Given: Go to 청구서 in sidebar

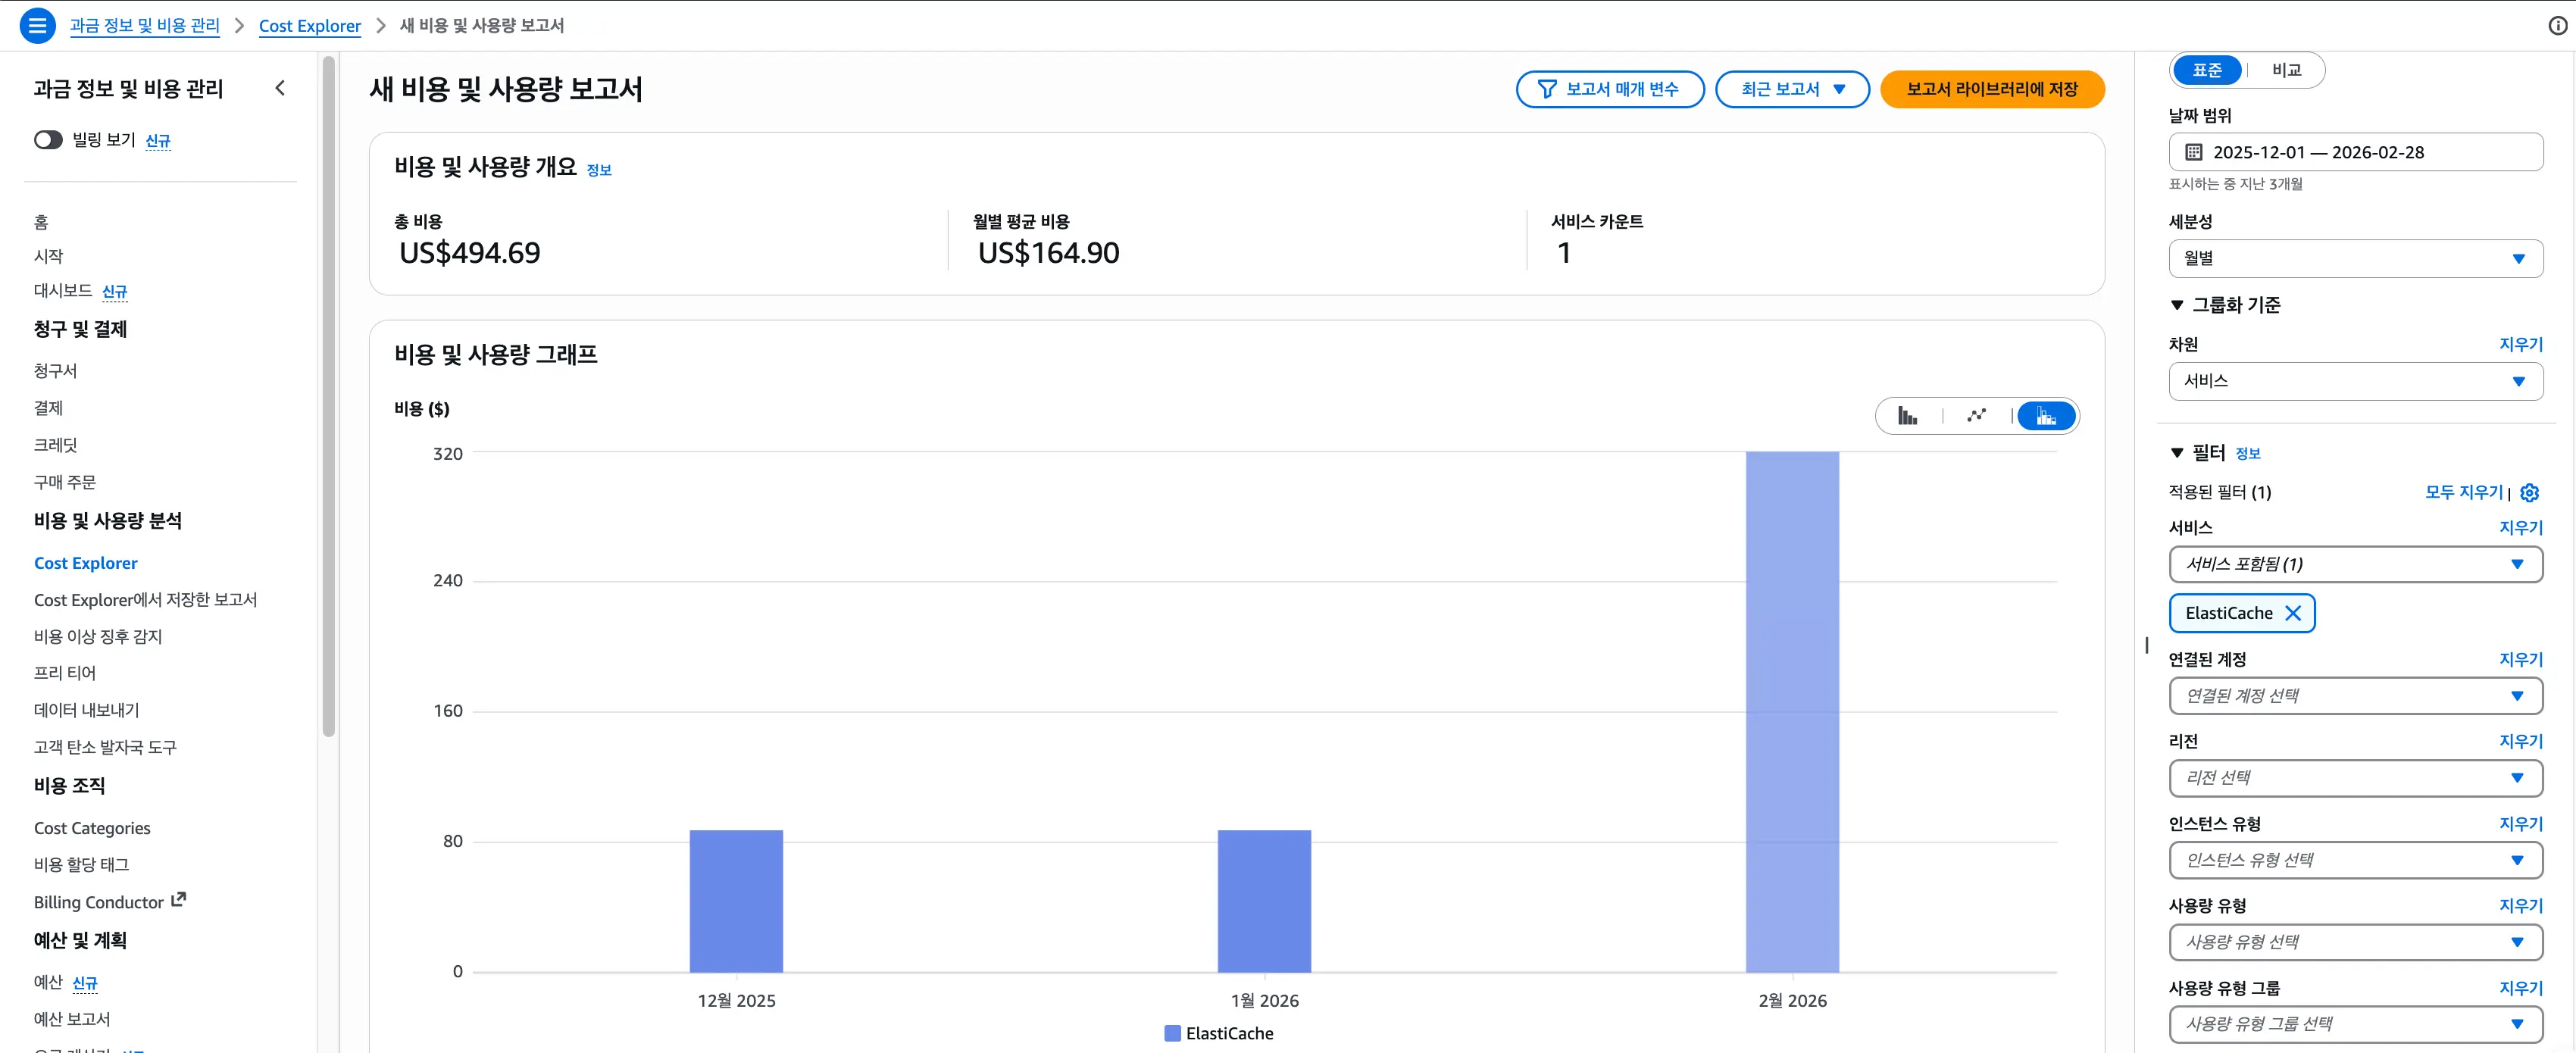Looking at the screenshot, I should tap(55, 370).
